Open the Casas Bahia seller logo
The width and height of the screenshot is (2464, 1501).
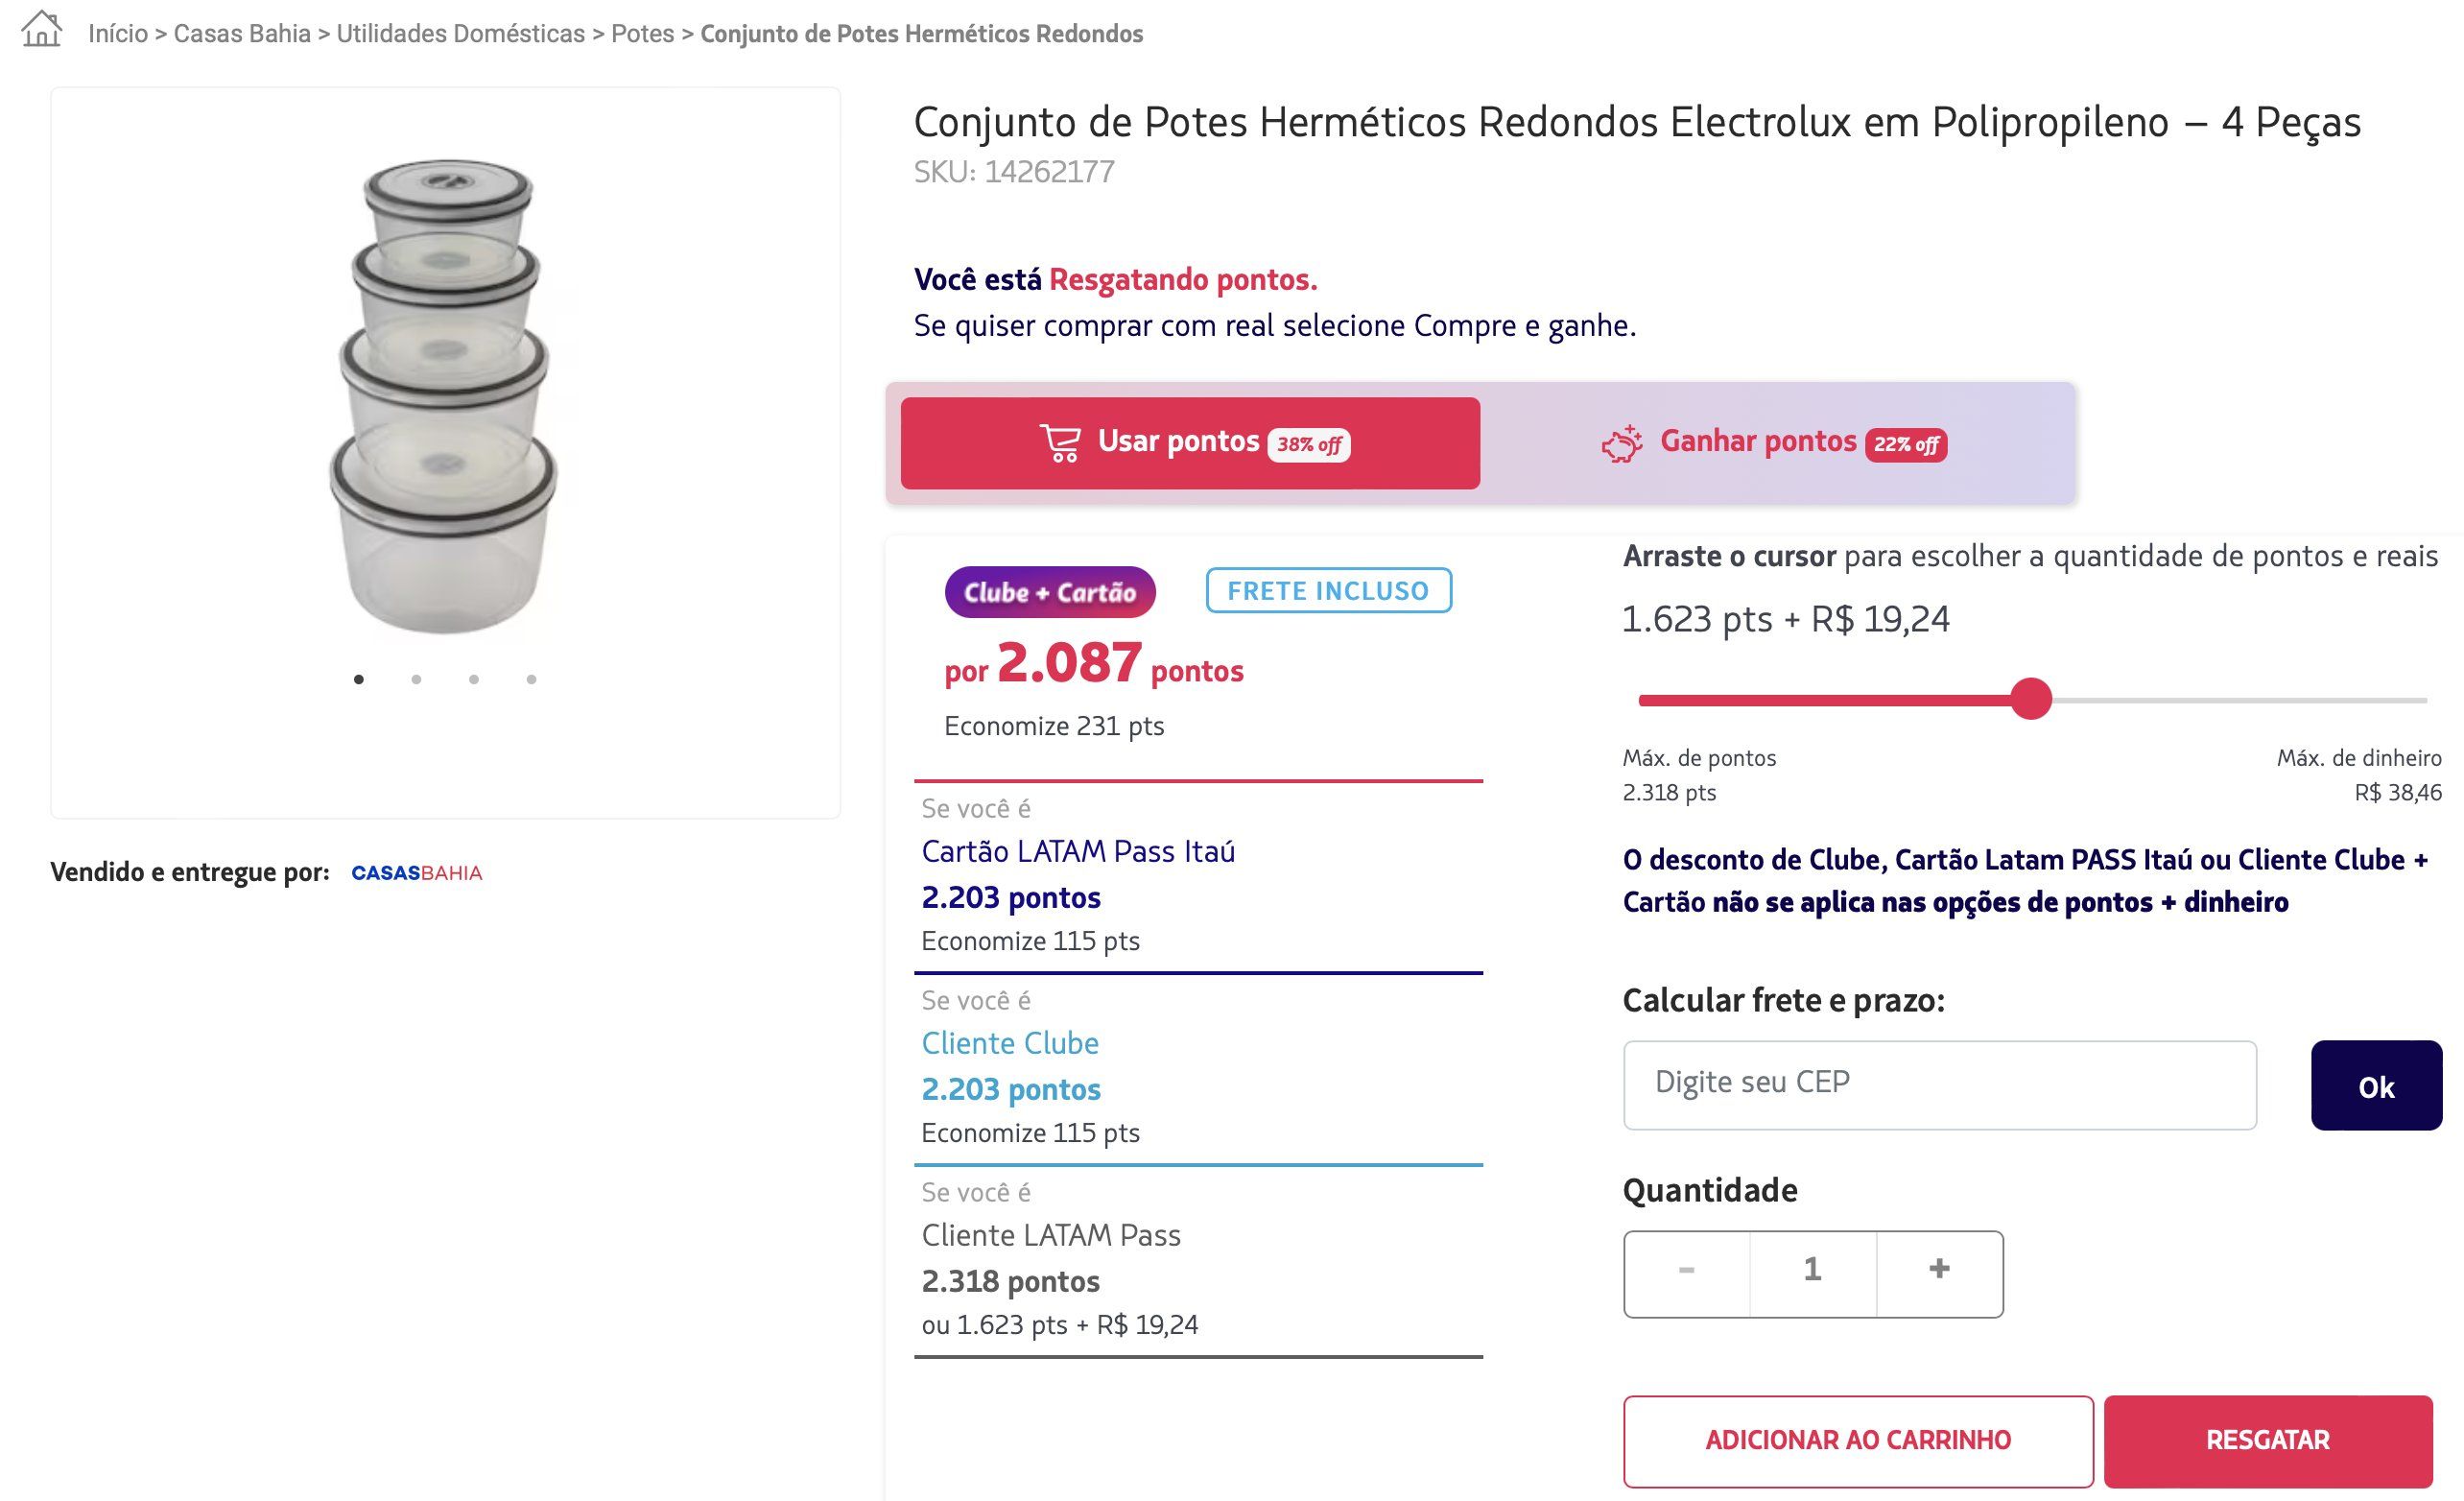click(417, 873)
